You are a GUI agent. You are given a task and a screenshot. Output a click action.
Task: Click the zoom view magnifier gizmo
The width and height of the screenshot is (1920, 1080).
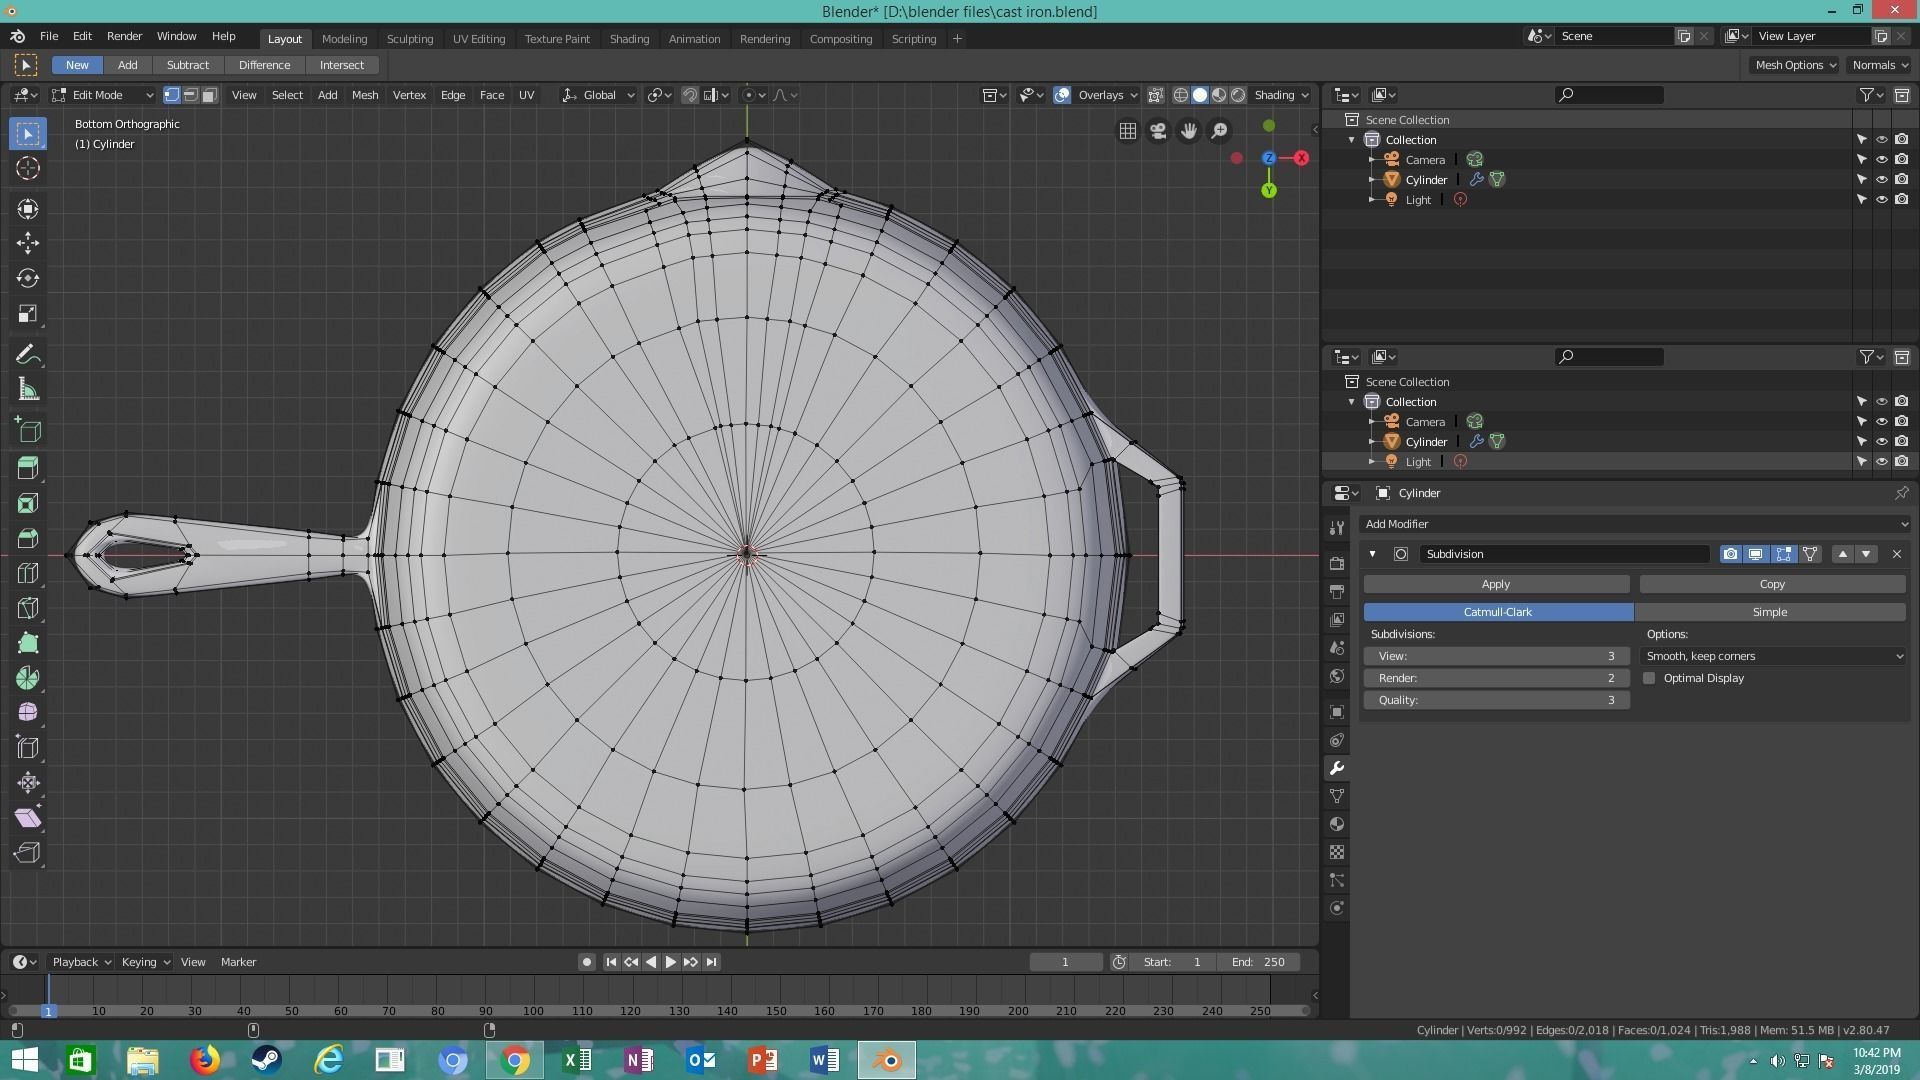point(1219,131)
